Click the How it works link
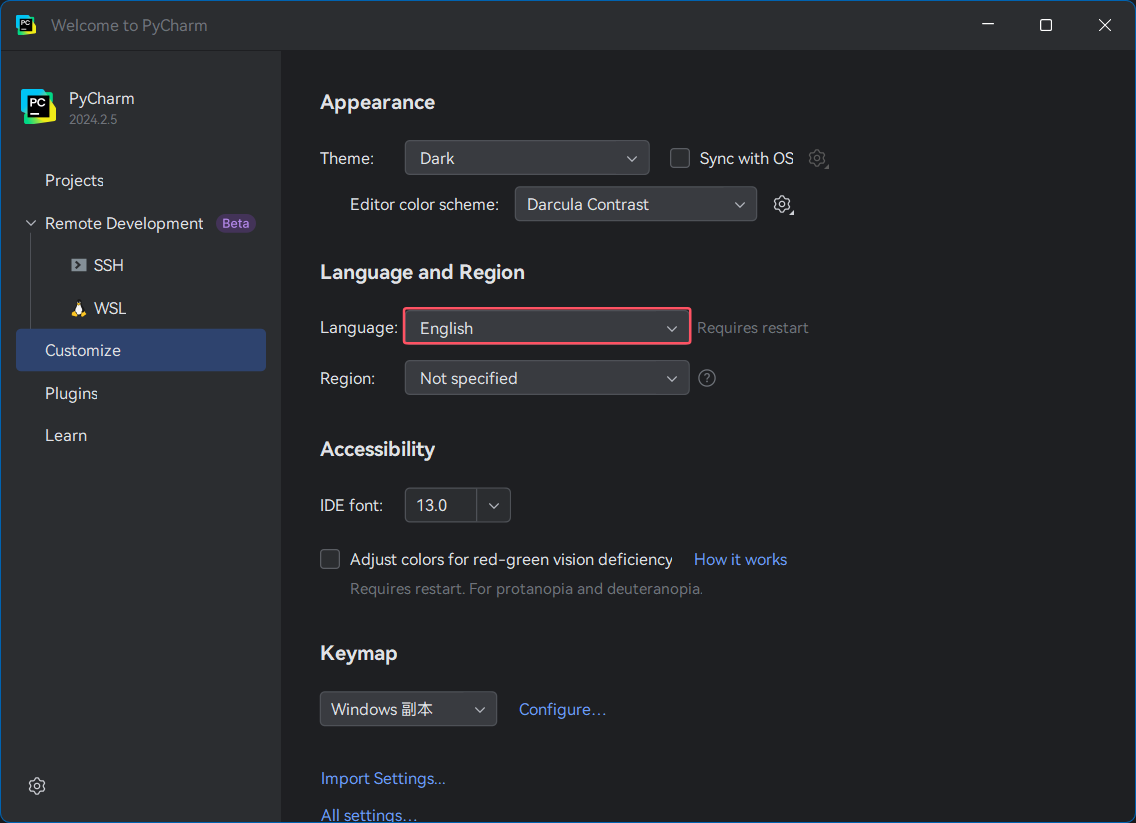 tap(740, 559)
